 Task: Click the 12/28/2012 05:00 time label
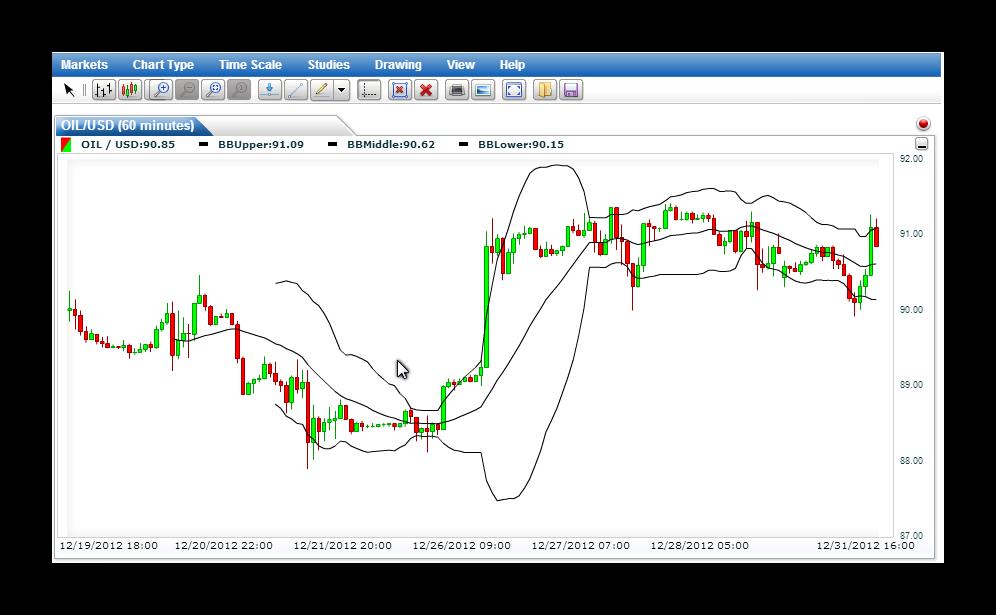[699, 546]
